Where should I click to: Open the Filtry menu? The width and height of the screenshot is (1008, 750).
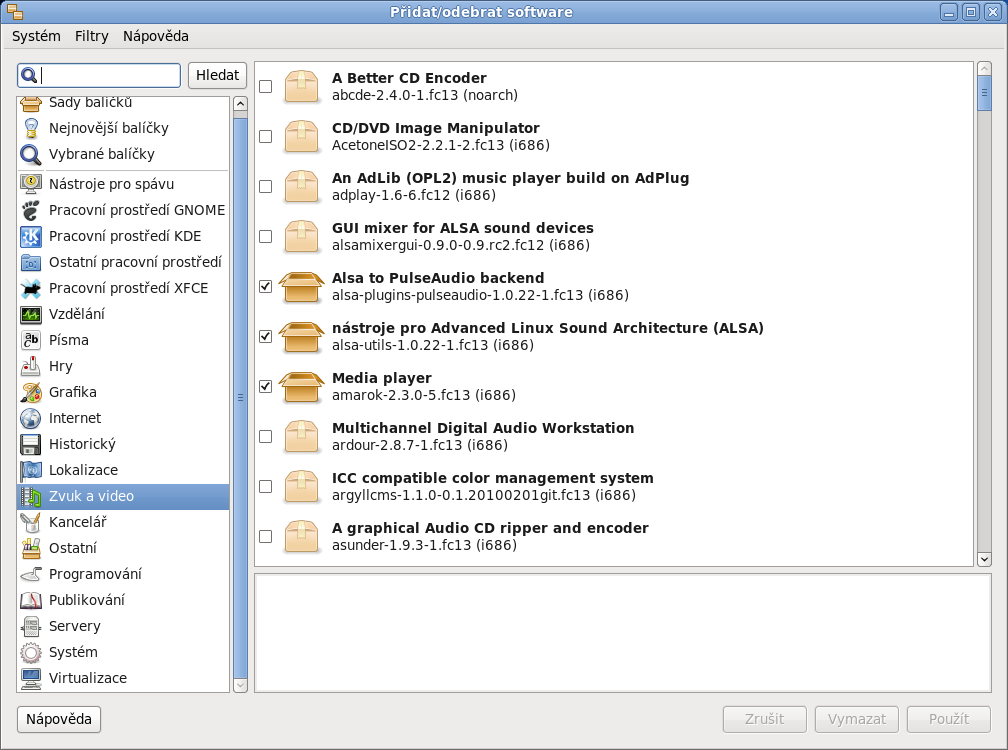[91, 36]
